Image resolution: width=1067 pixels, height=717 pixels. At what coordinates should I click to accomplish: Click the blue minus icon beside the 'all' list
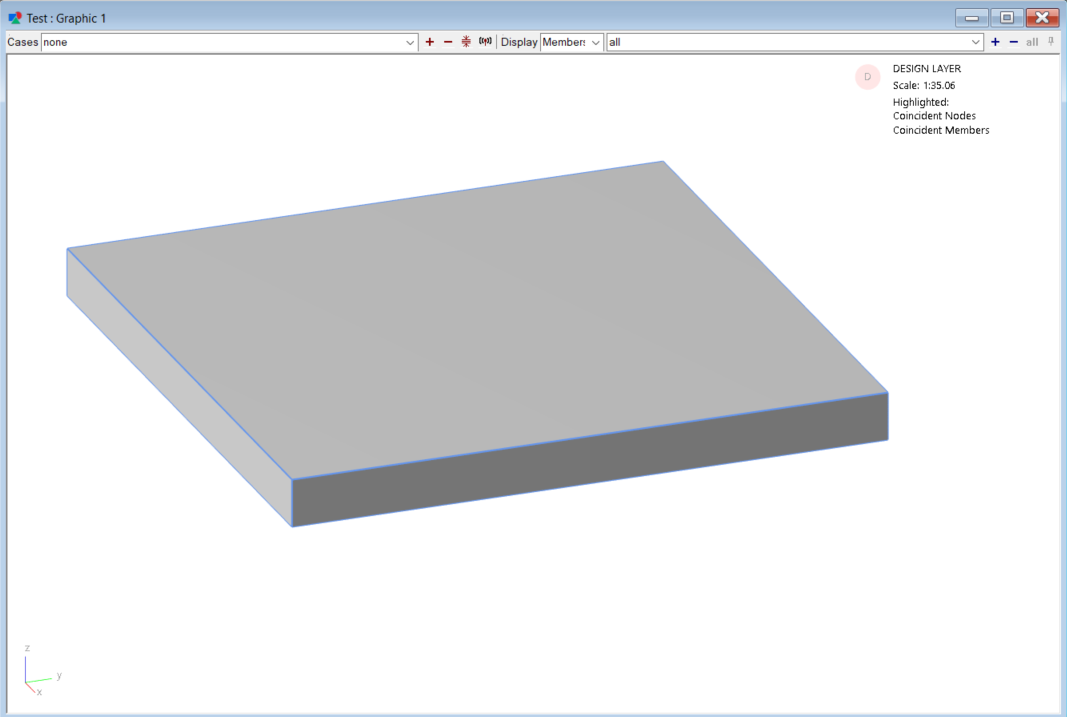pyautogui.click(x=1013, y=42)
